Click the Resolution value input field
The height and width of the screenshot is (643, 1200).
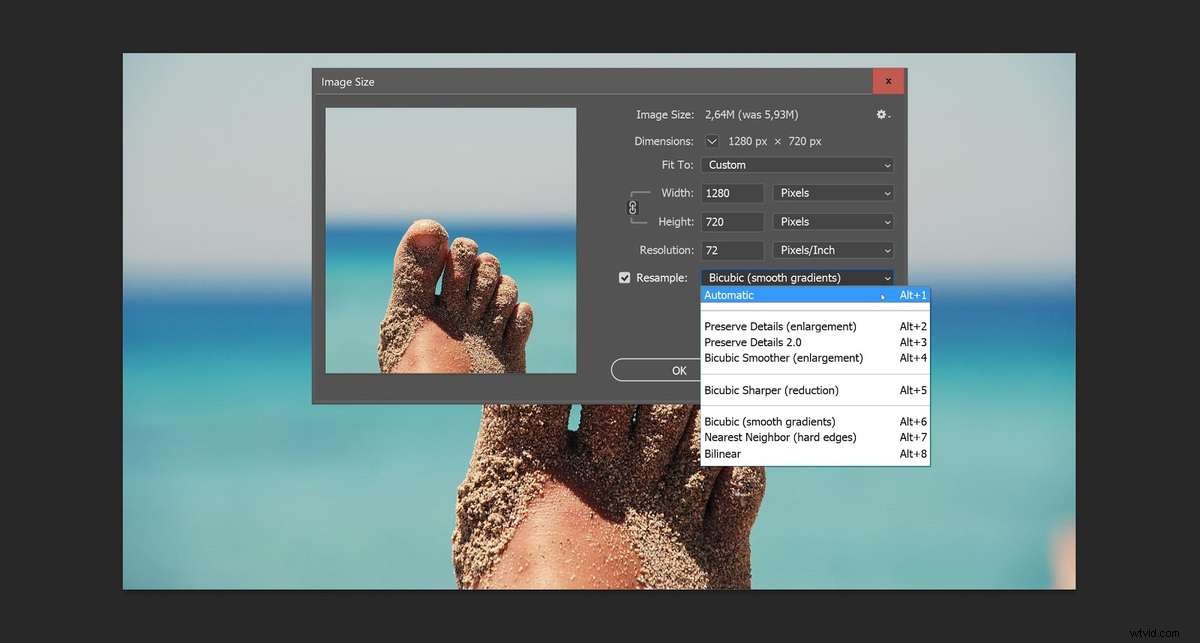[x=732, y=250]
